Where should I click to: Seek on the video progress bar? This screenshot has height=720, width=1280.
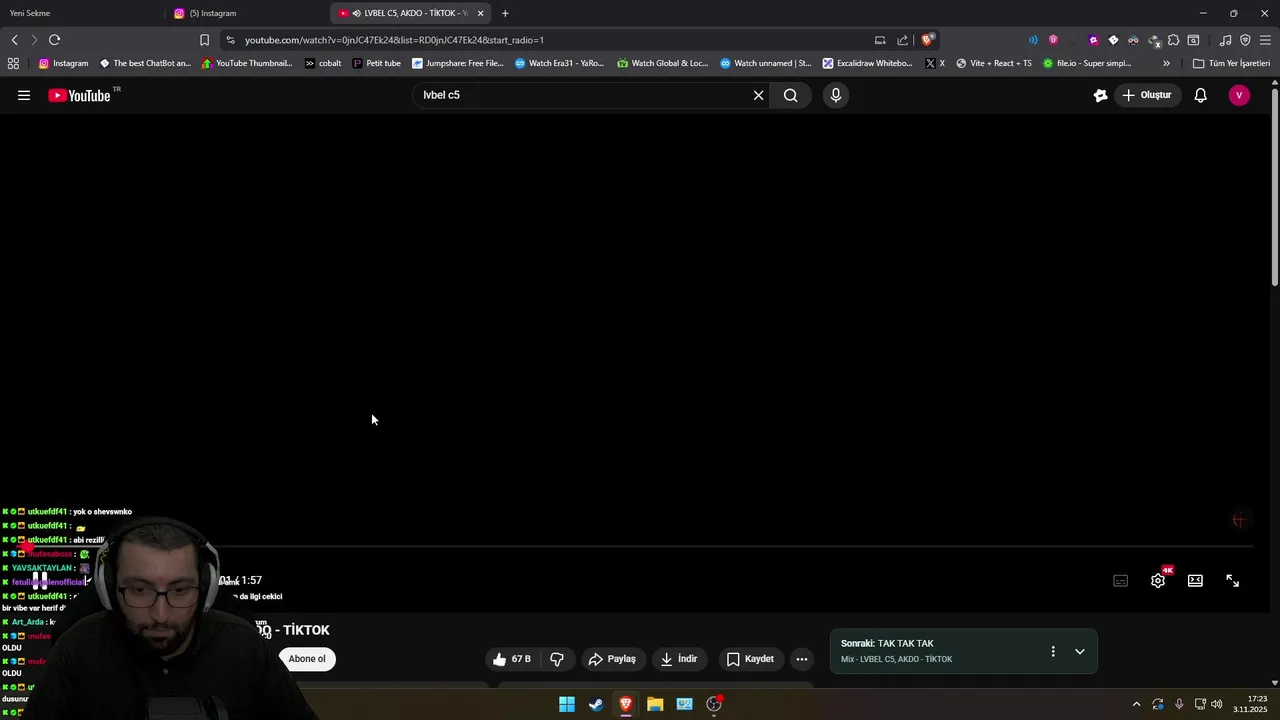(640, 547)
